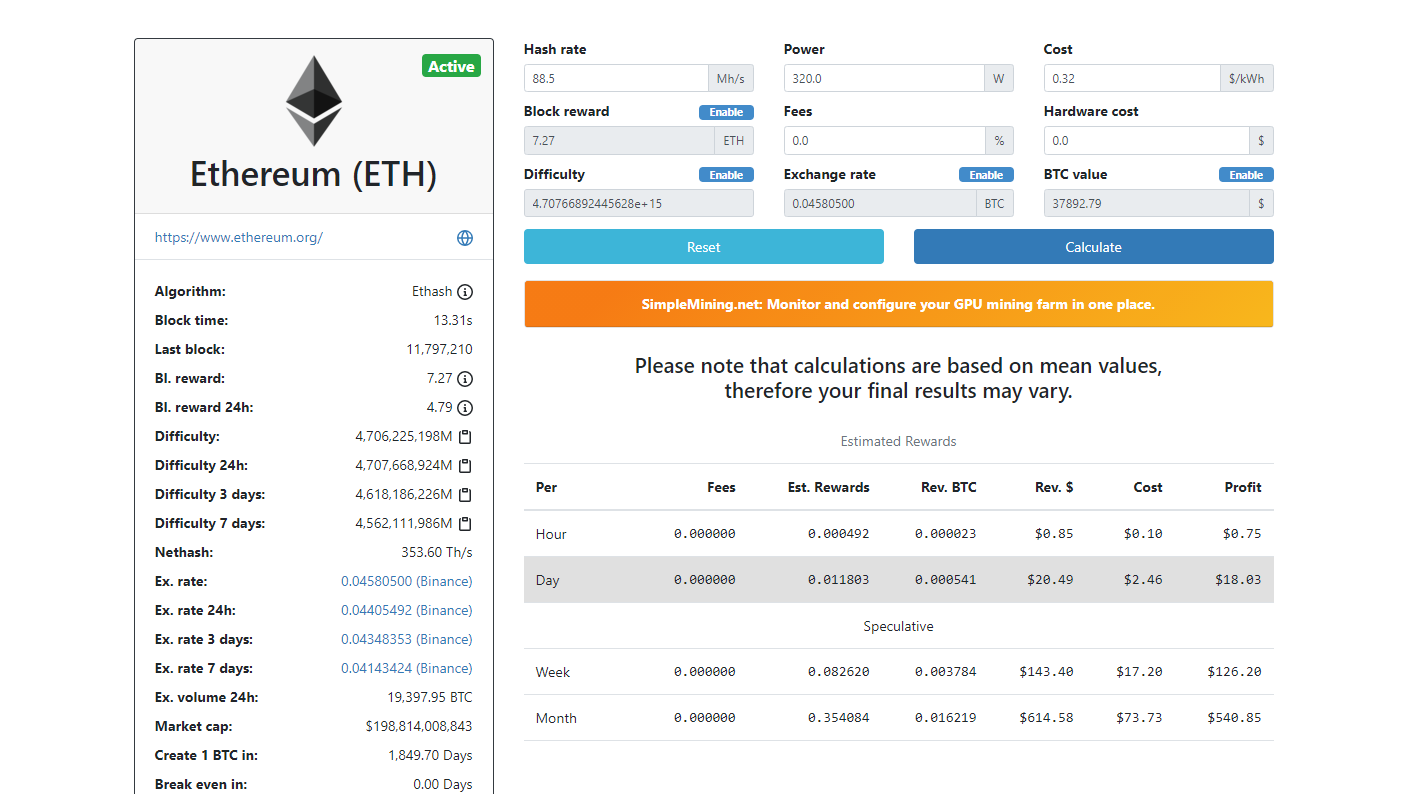Screen dimensions: 1420x794
Task: Click info icon beside Bl. reward 24h
Action: point(465,408)
